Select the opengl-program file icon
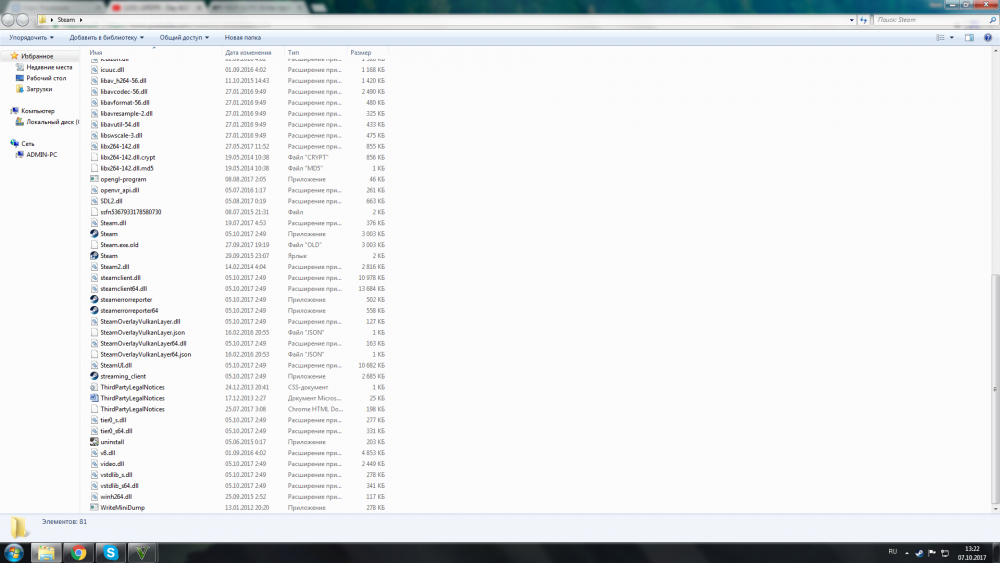The image size is (1000, 563). [x=94, y=179]
